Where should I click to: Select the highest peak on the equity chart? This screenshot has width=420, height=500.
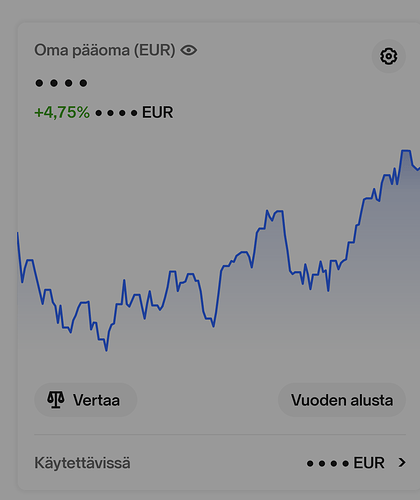tap(406, 151)
